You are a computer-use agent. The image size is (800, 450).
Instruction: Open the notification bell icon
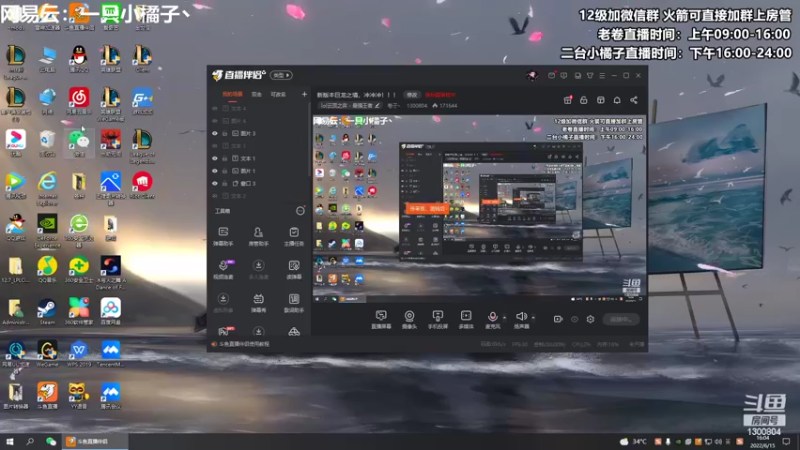pyautogui.click(x=617, y=100)
